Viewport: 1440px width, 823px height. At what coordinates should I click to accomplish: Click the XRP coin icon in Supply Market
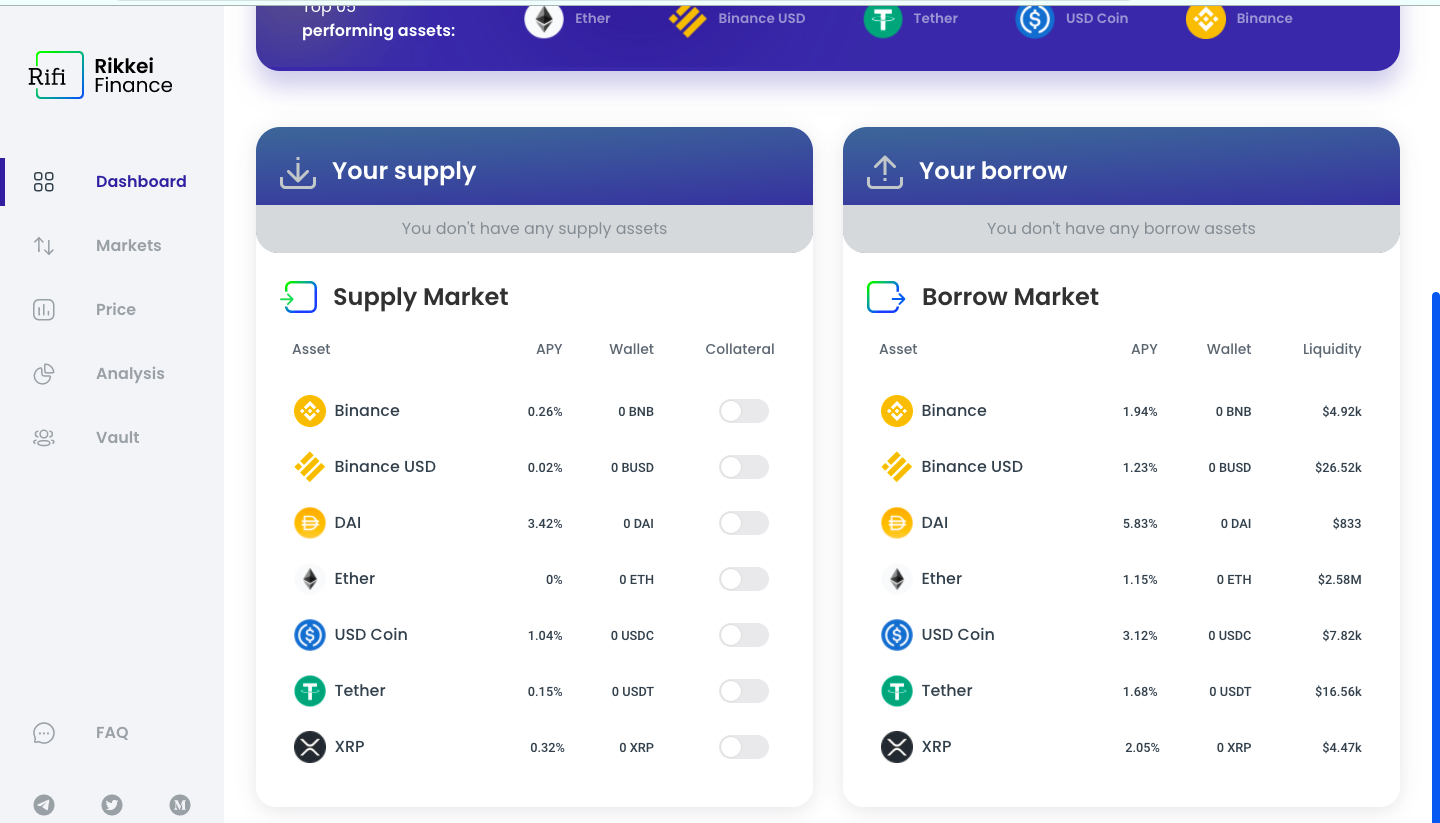click(310, 747)
